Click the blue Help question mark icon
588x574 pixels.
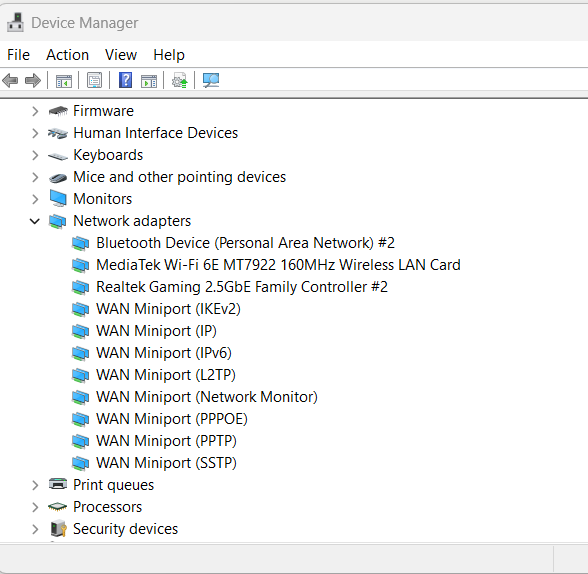tap(125, 80)
